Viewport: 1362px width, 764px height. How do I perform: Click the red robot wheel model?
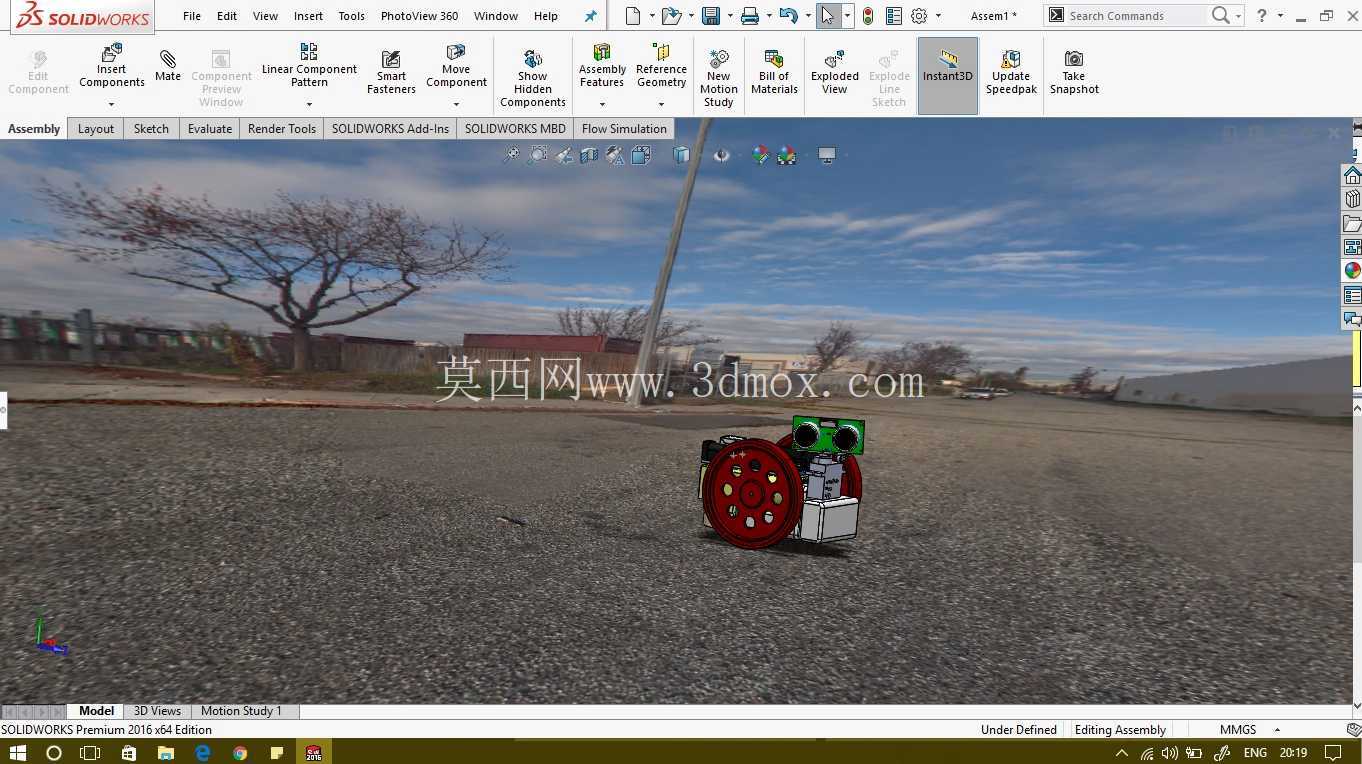(x=752, y=493)
